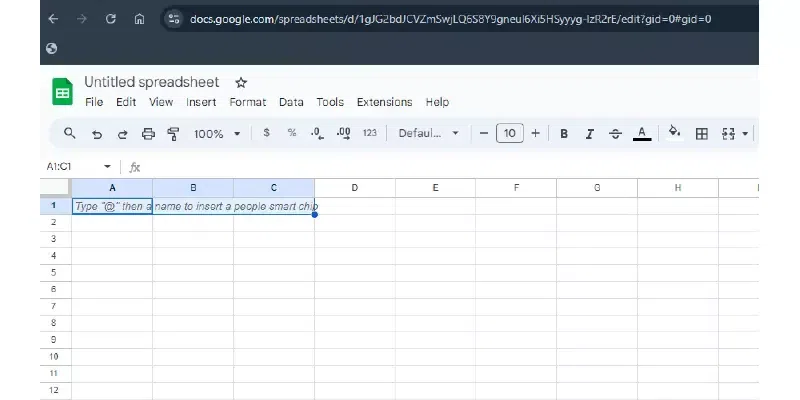
Task: Activate the paint format tool
Action: click(173, 134)
